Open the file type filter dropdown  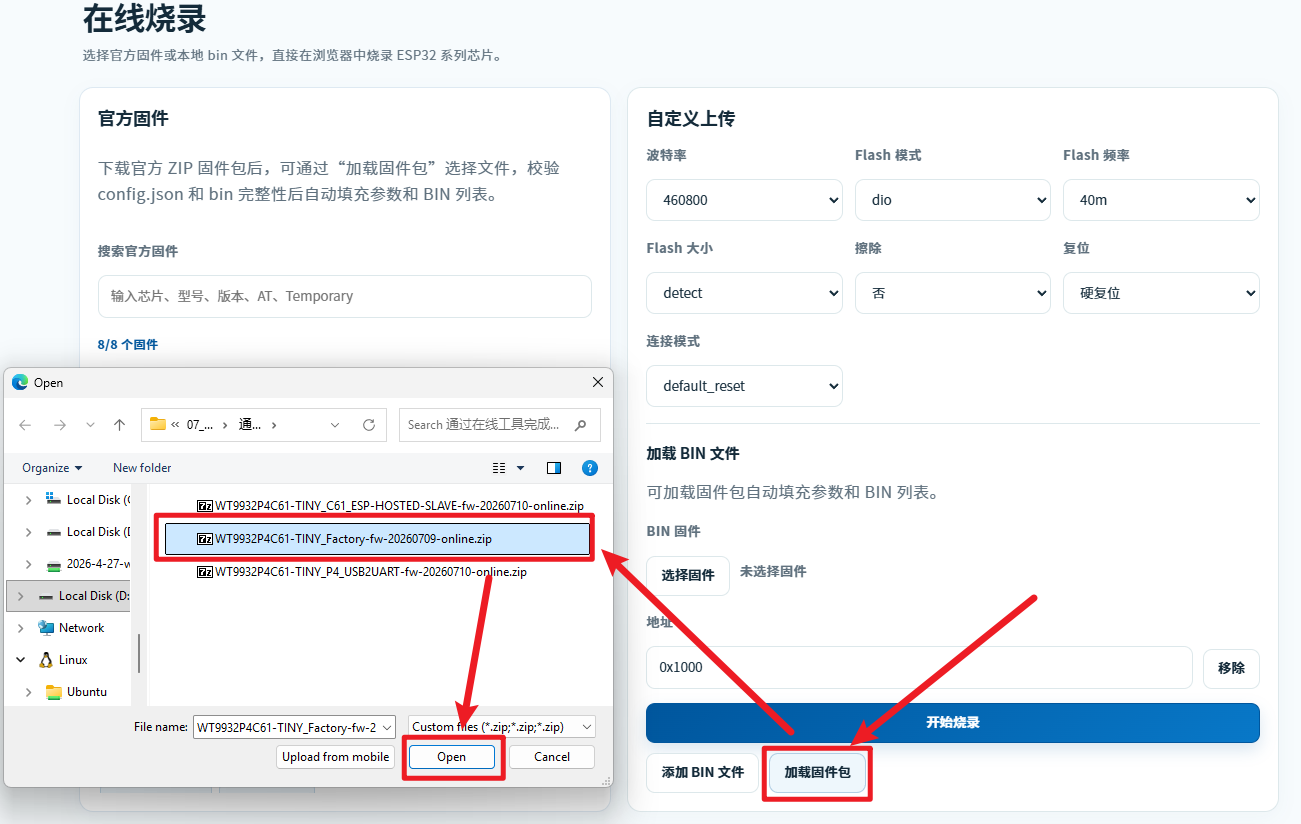point(502,727)
